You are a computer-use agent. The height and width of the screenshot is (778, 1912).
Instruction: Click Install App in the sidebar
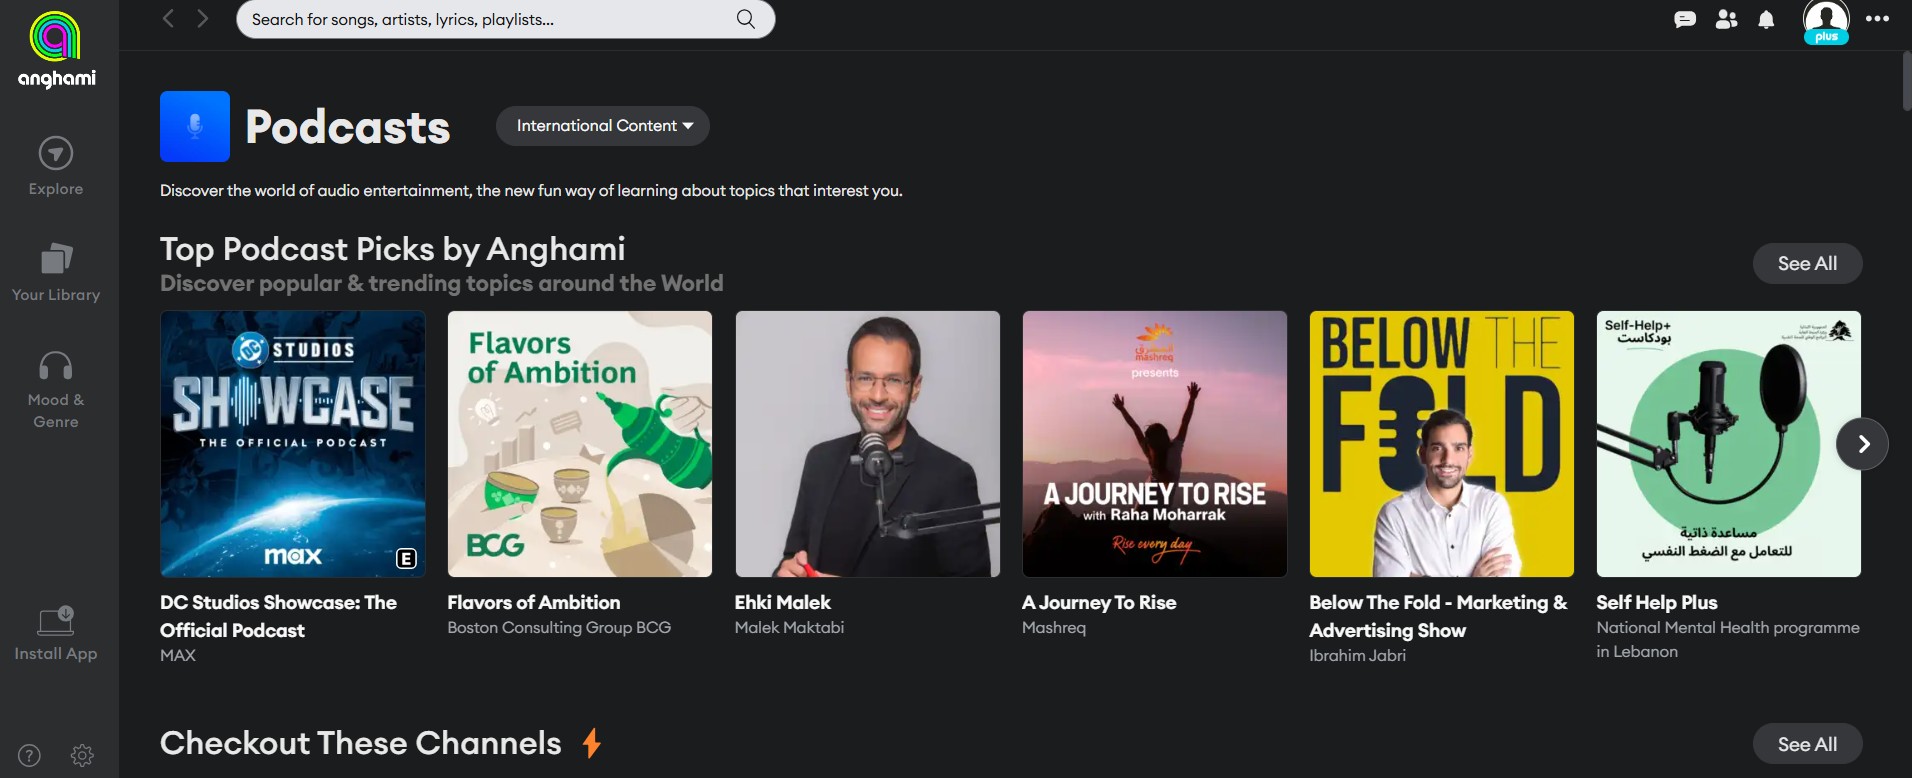(x=56, y=634)
